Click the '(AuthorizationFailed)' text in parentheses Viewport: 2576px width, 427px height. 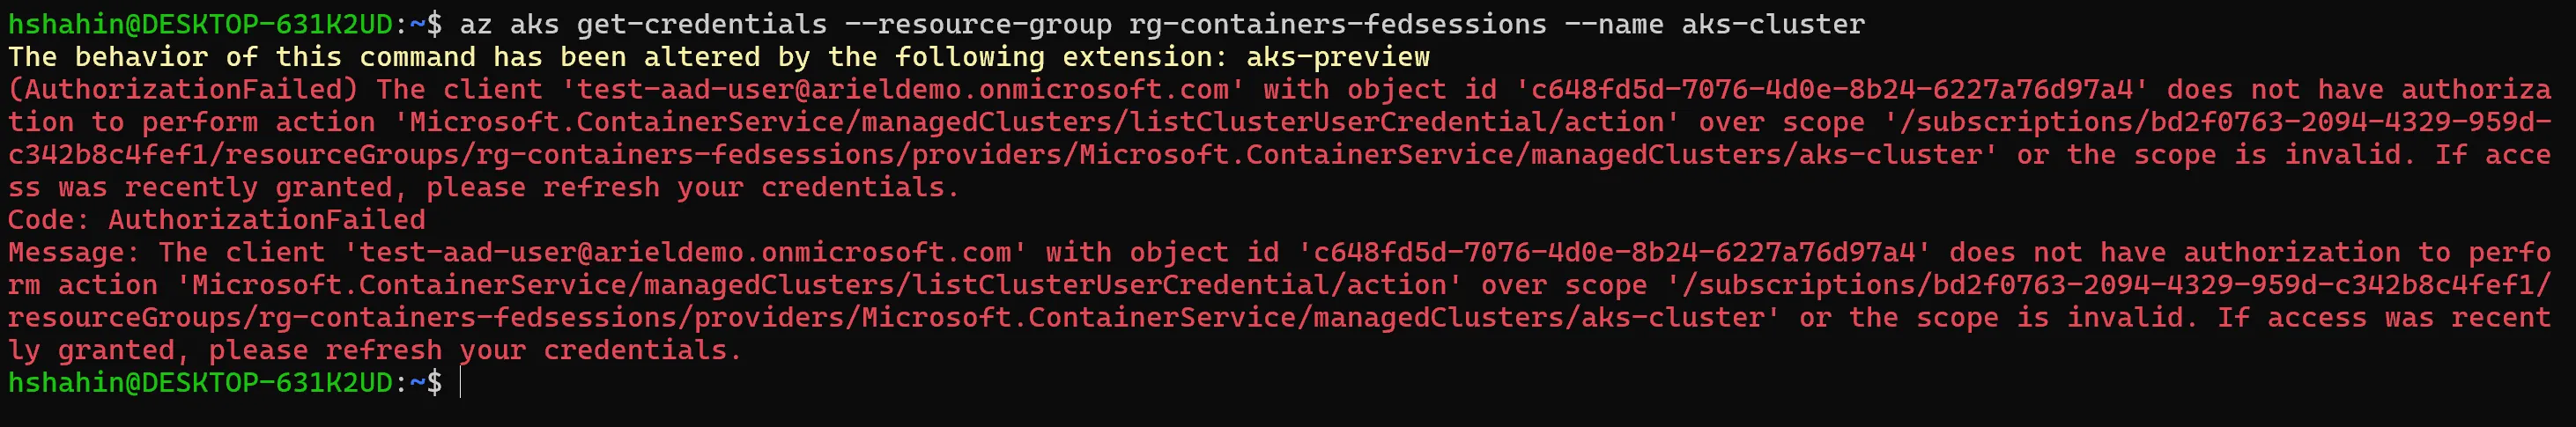[x=183, y=89]
